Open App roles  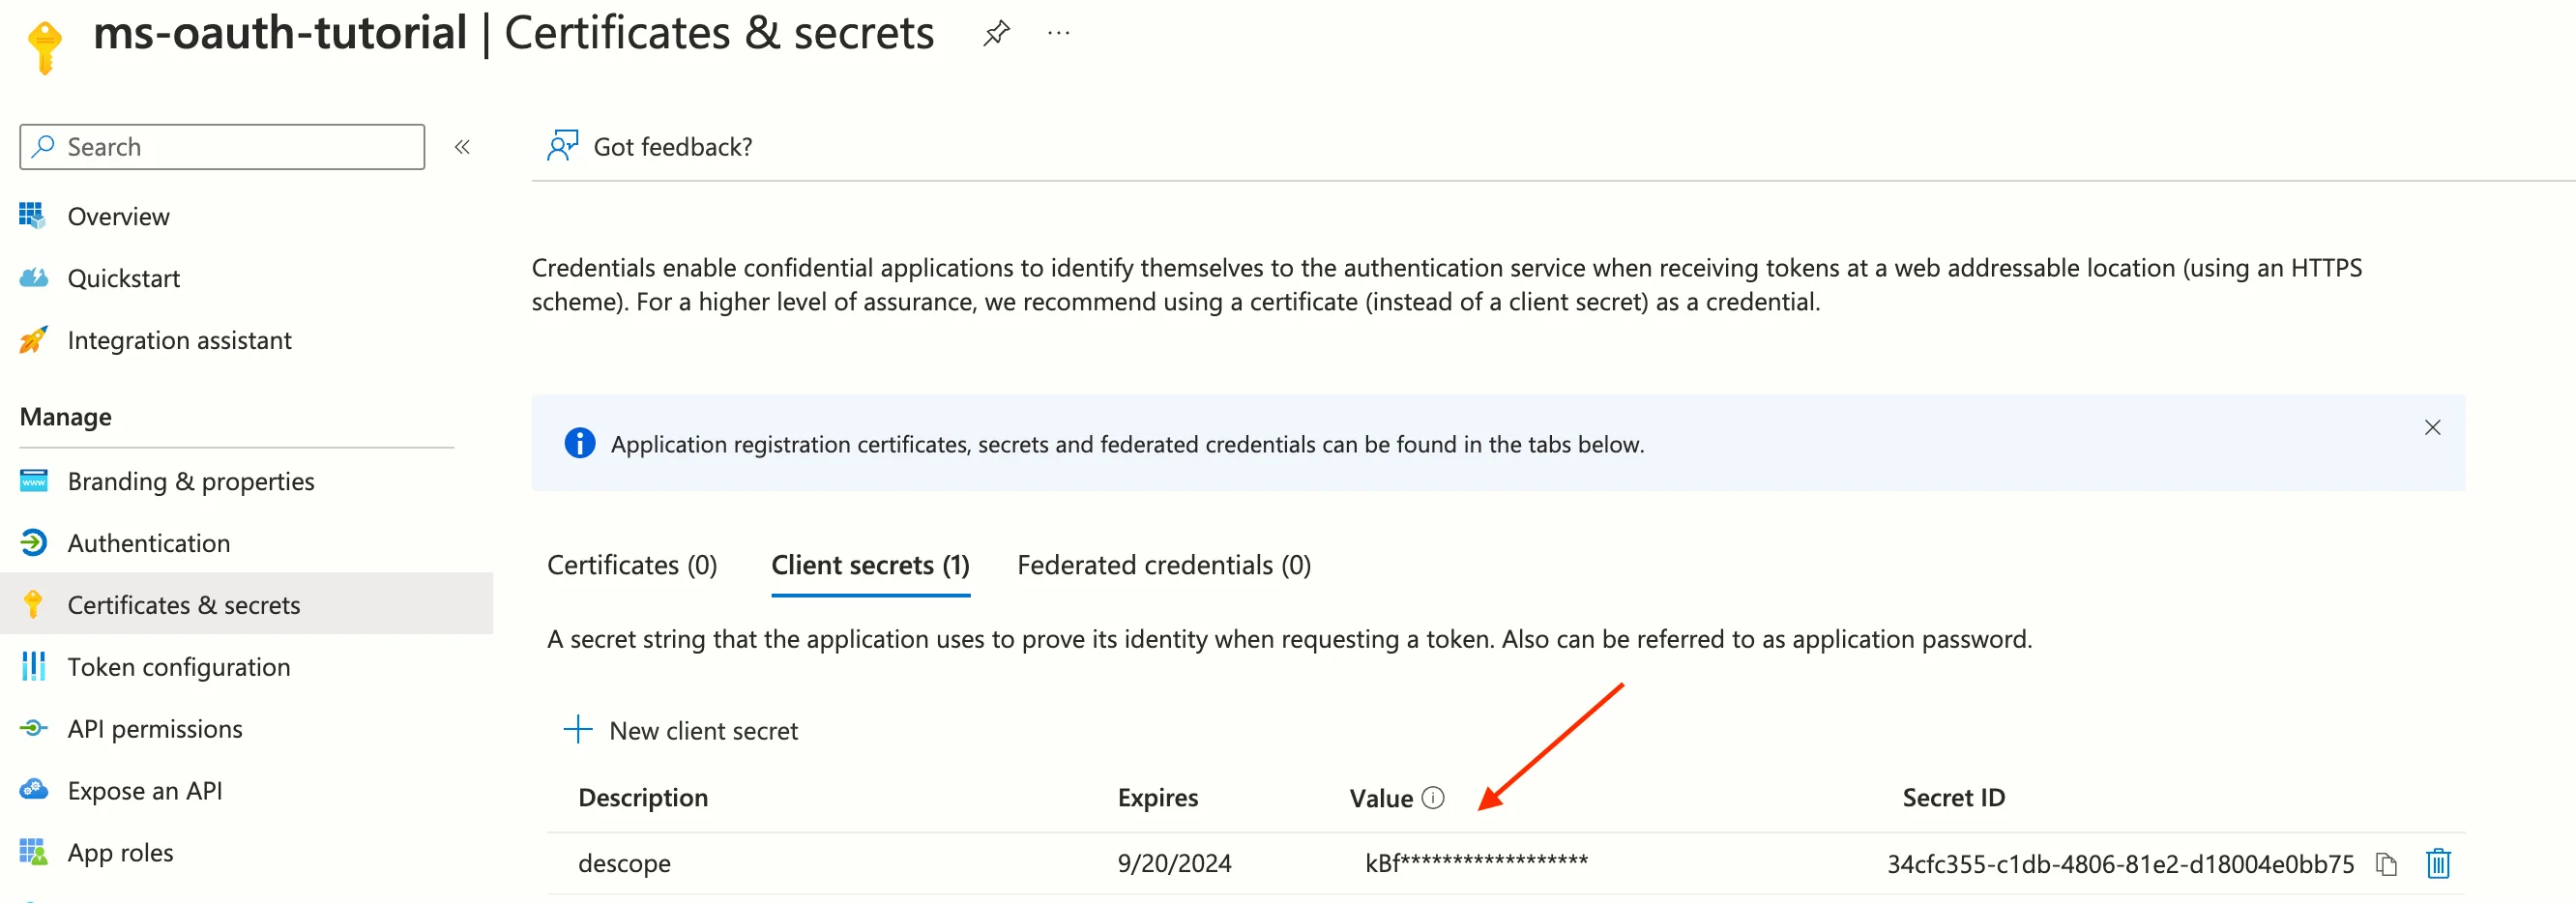(119, 852)
